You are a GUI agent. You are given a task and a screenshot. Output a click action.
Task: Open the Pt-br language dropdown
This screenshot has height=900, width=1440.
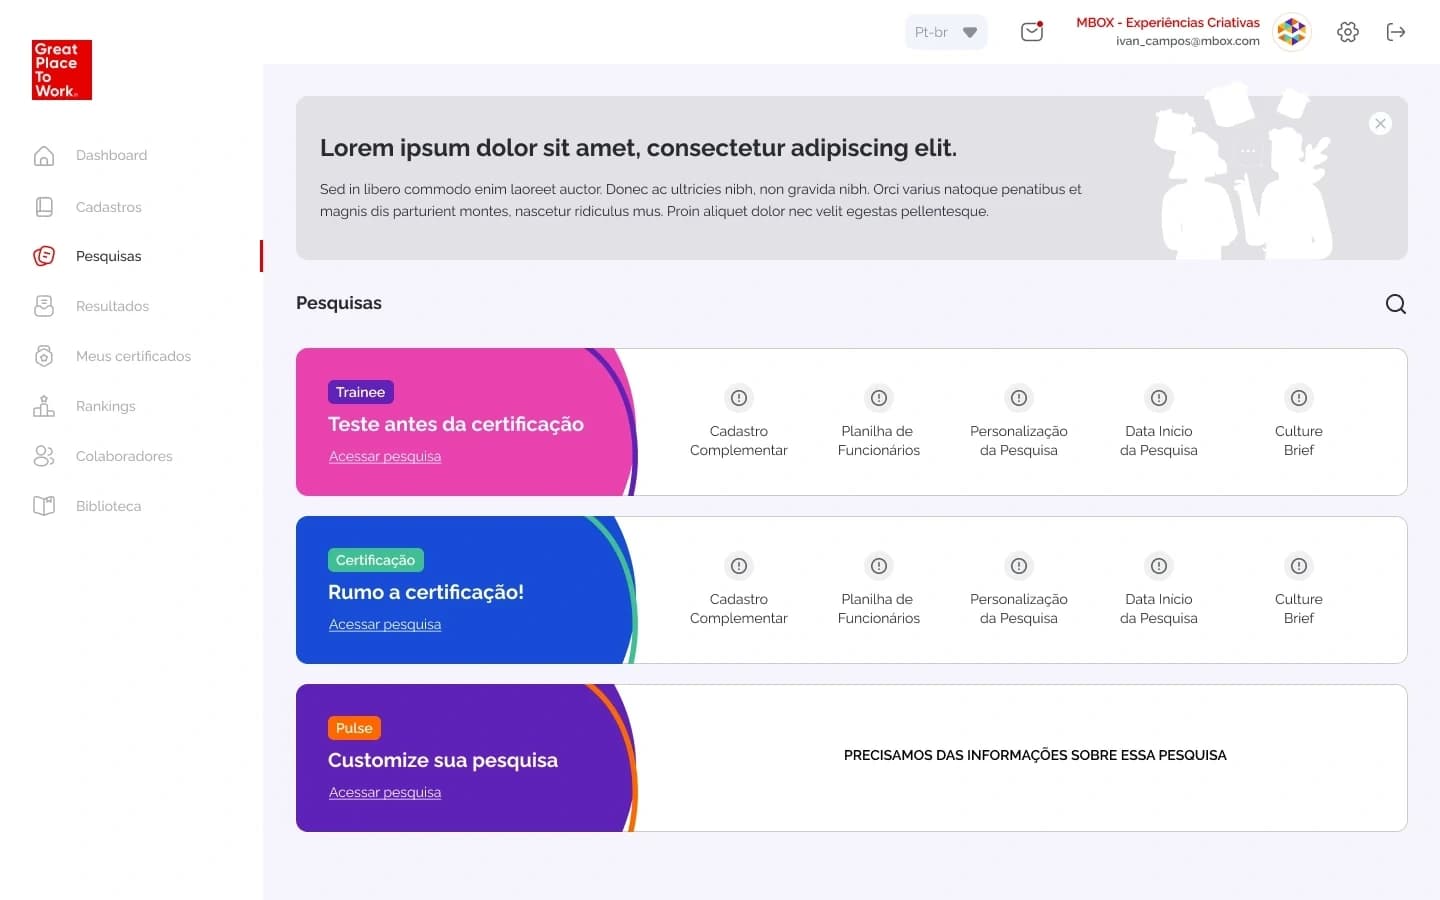tap(946, 32)
